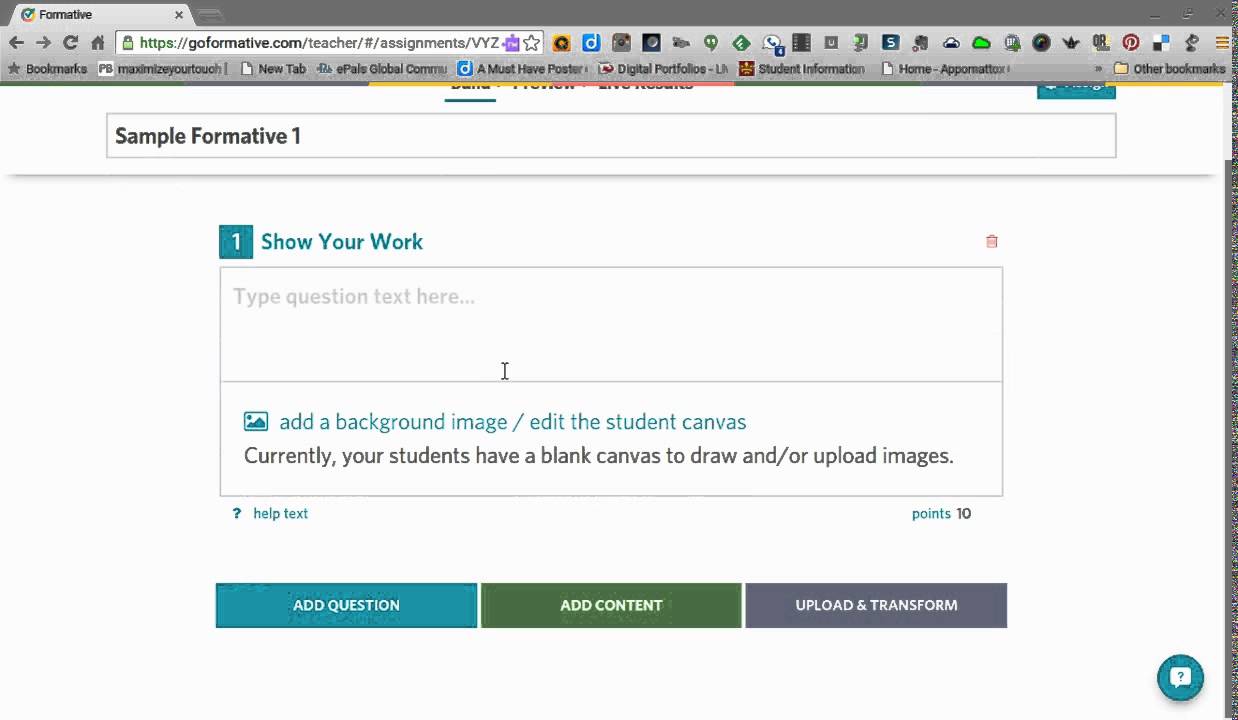This screenshot has height=720, width=1238.
Task: Click the blue Diigo extension icon
Action: pyautogui.click(x=591, y=43)
